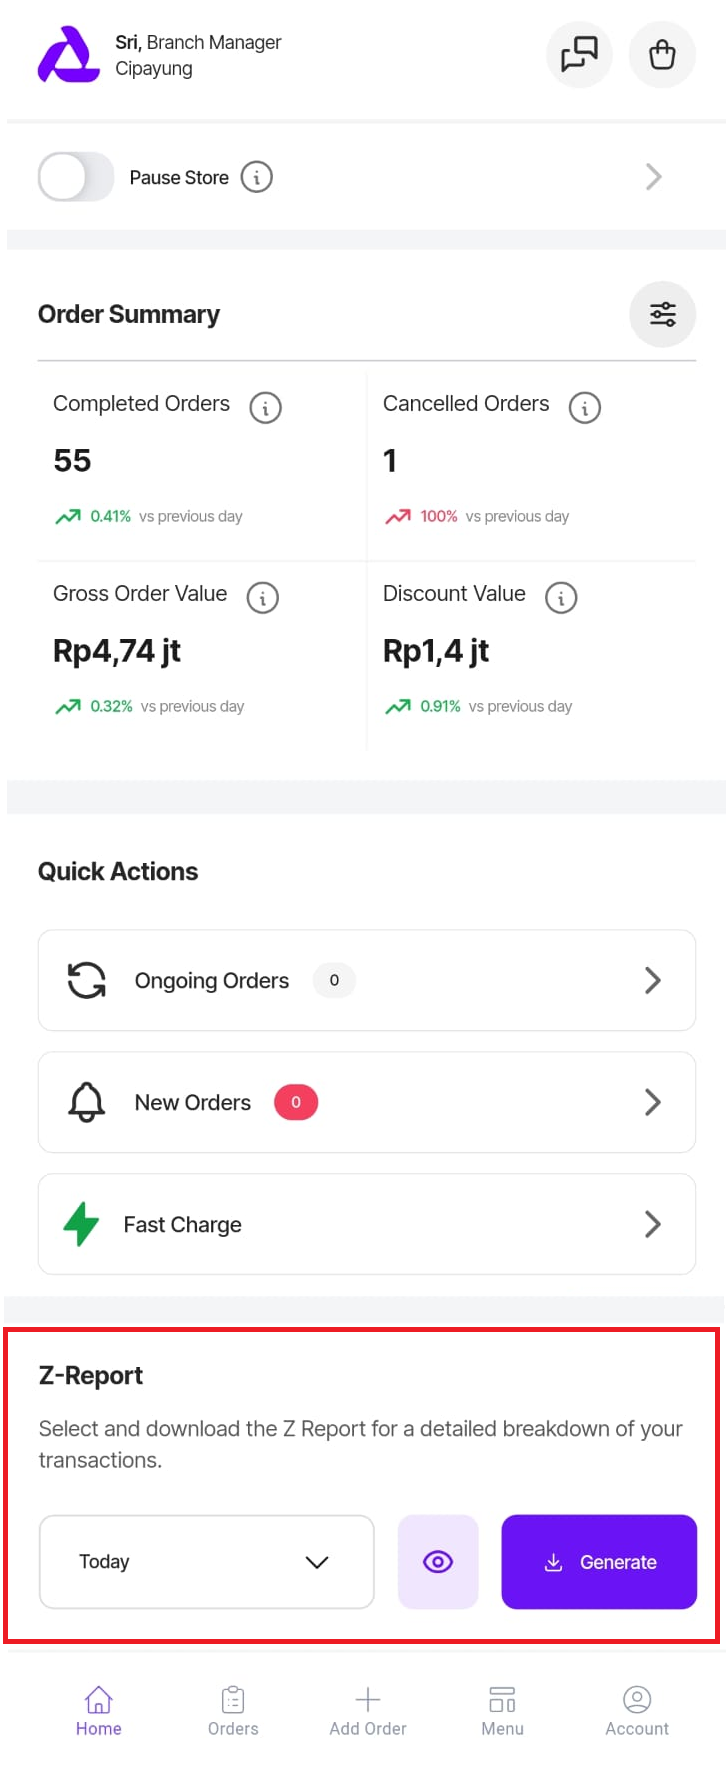Click info icon next to Pause Store

[x=257, y=177]
